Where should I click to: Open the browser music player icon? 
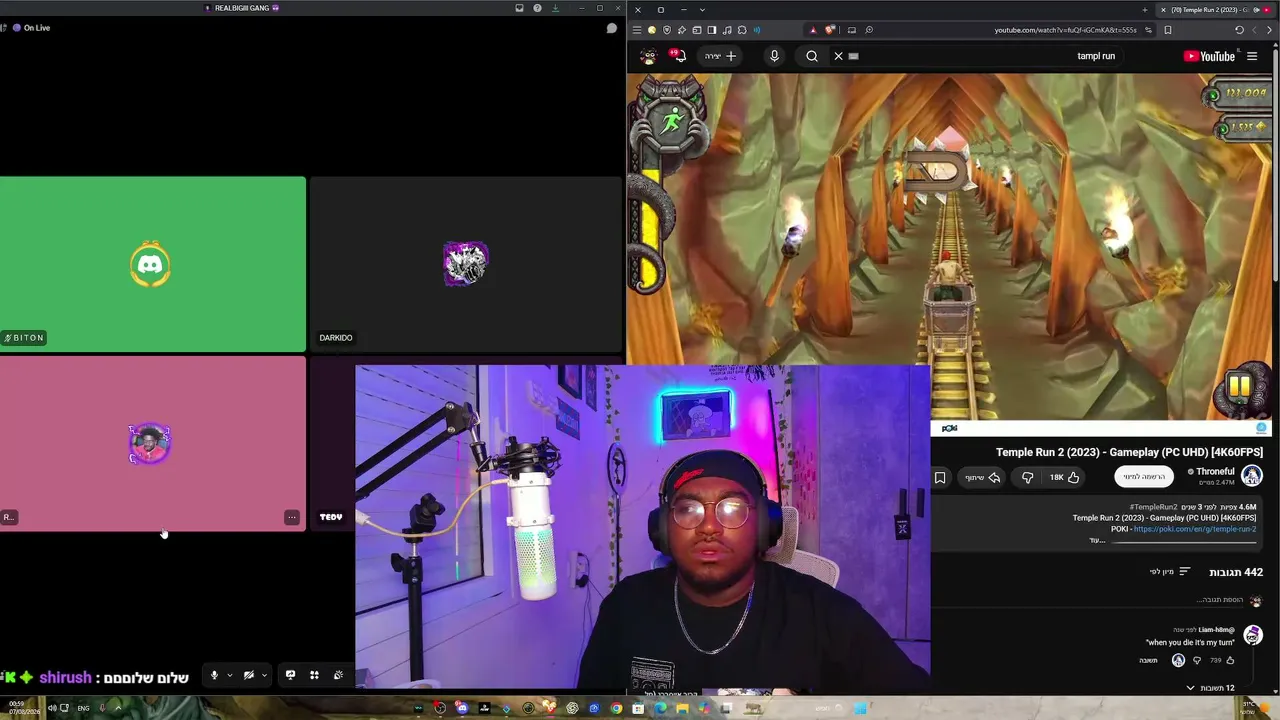(x=727, y=30)
